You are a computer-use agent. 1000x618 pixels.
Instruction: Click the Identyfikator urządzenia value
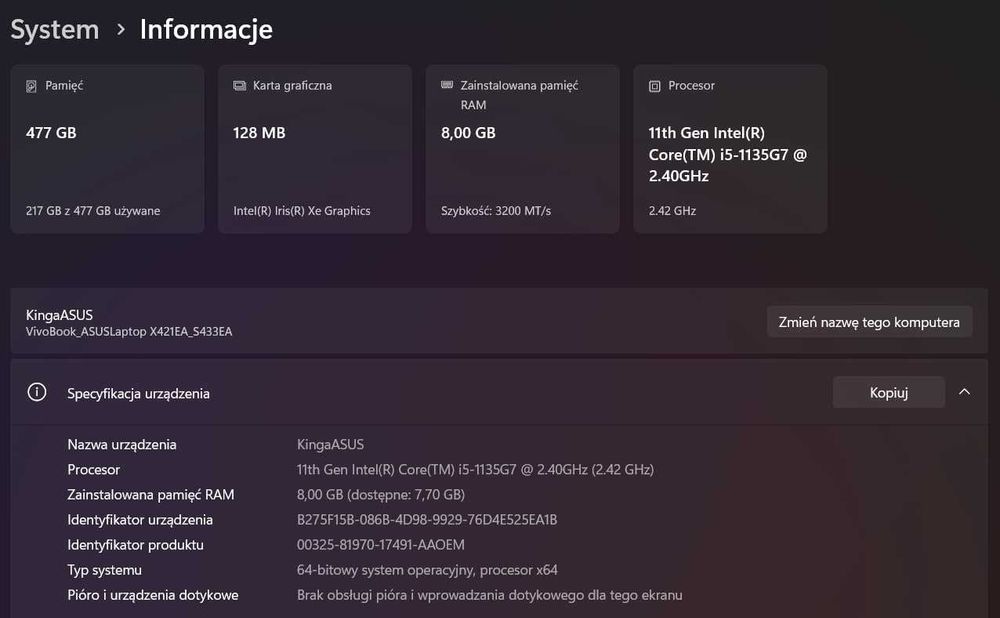427,520
